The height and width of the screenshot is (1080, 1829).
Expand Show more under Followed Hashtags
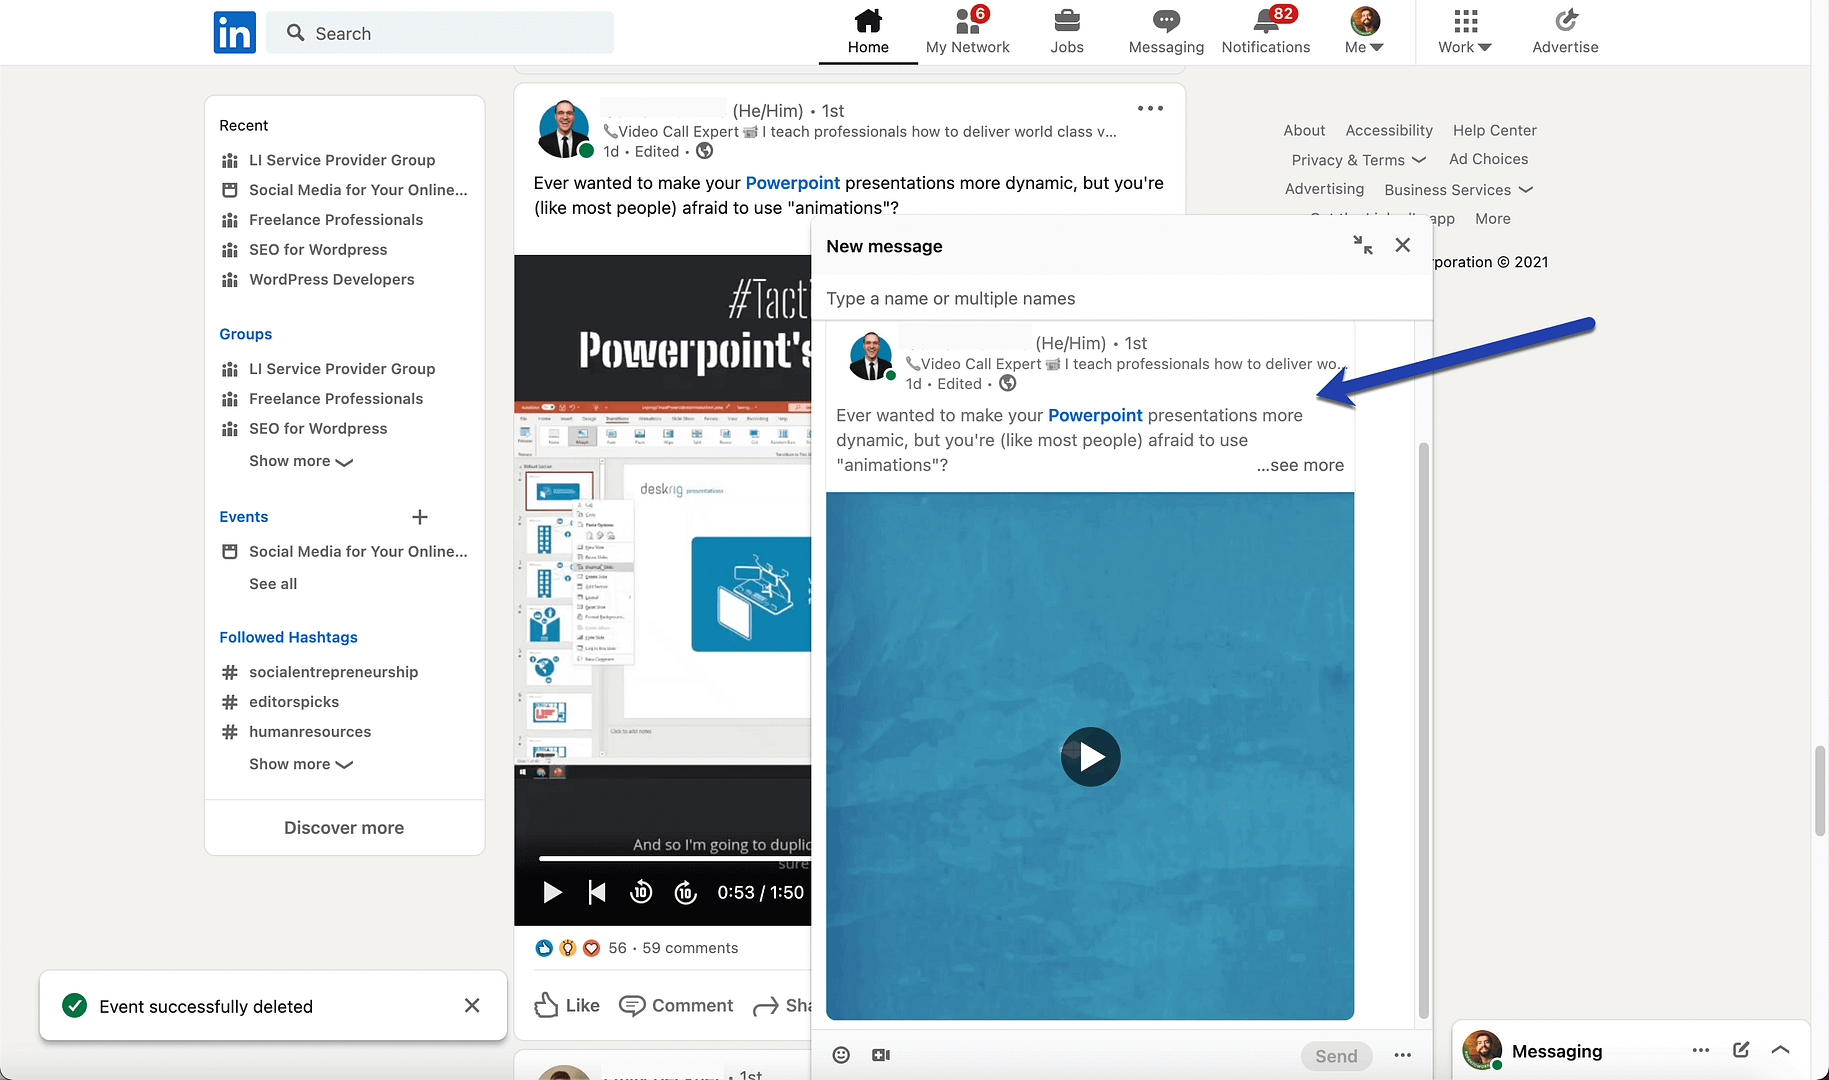pos(299,763)
